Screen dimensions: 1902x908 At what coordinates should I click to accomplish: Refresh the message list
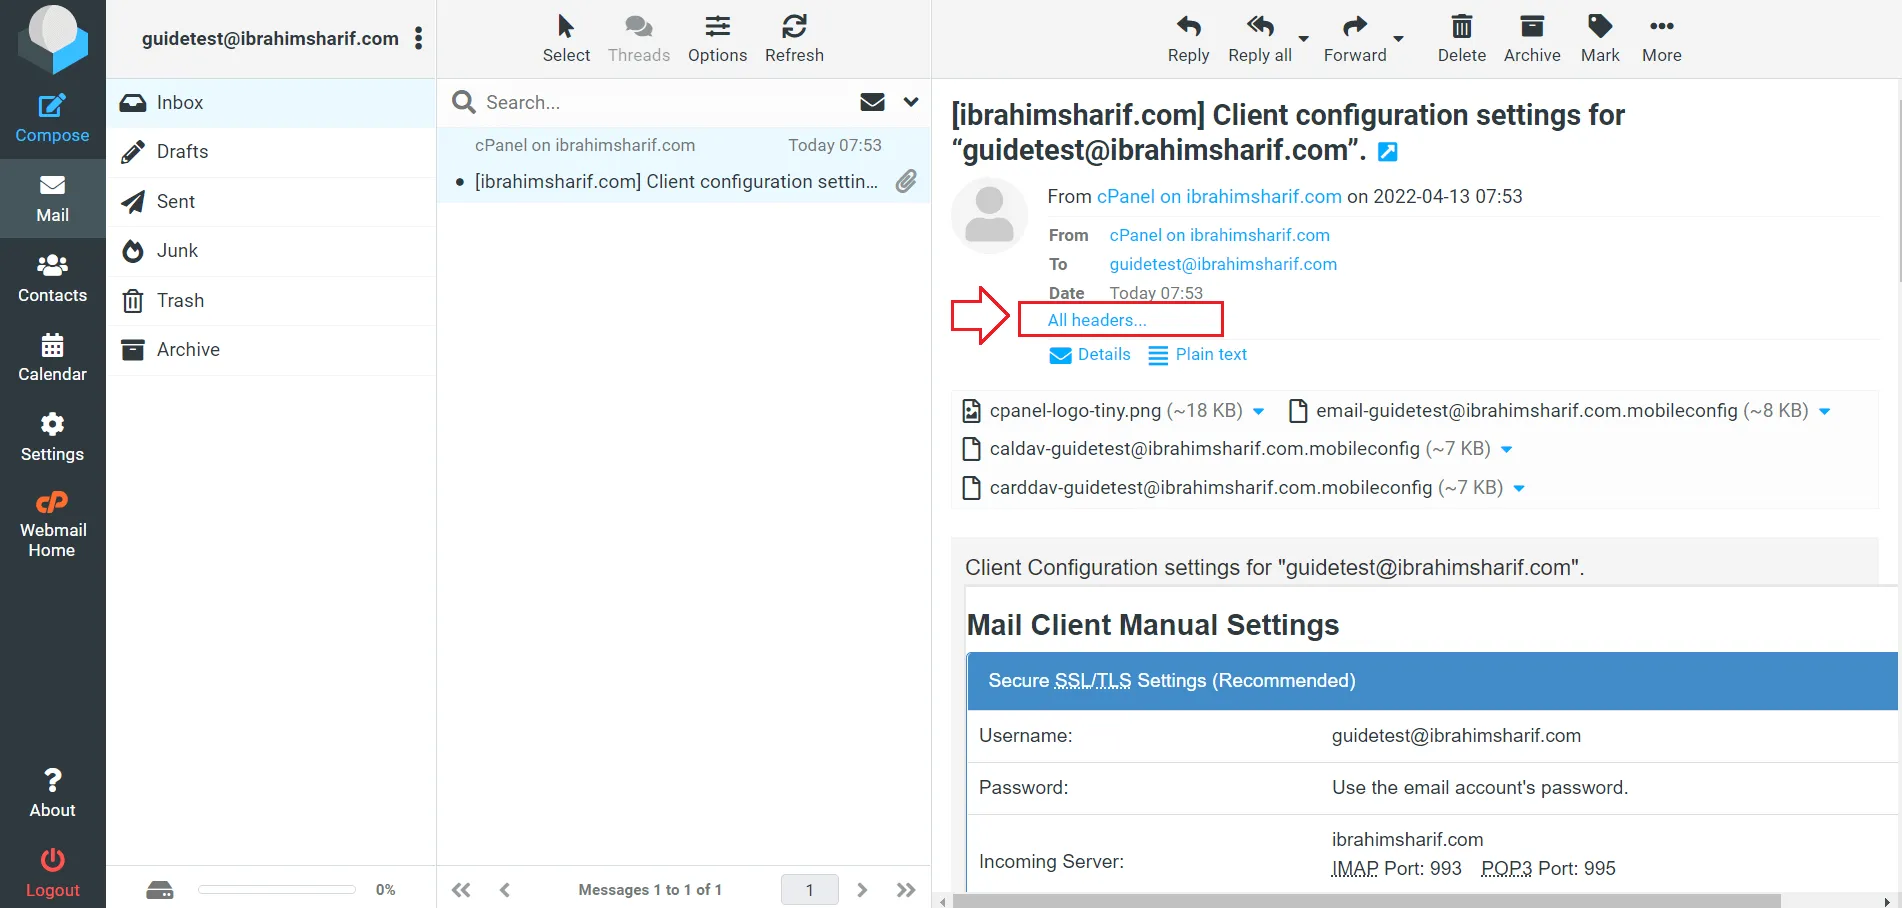(794, 39)
